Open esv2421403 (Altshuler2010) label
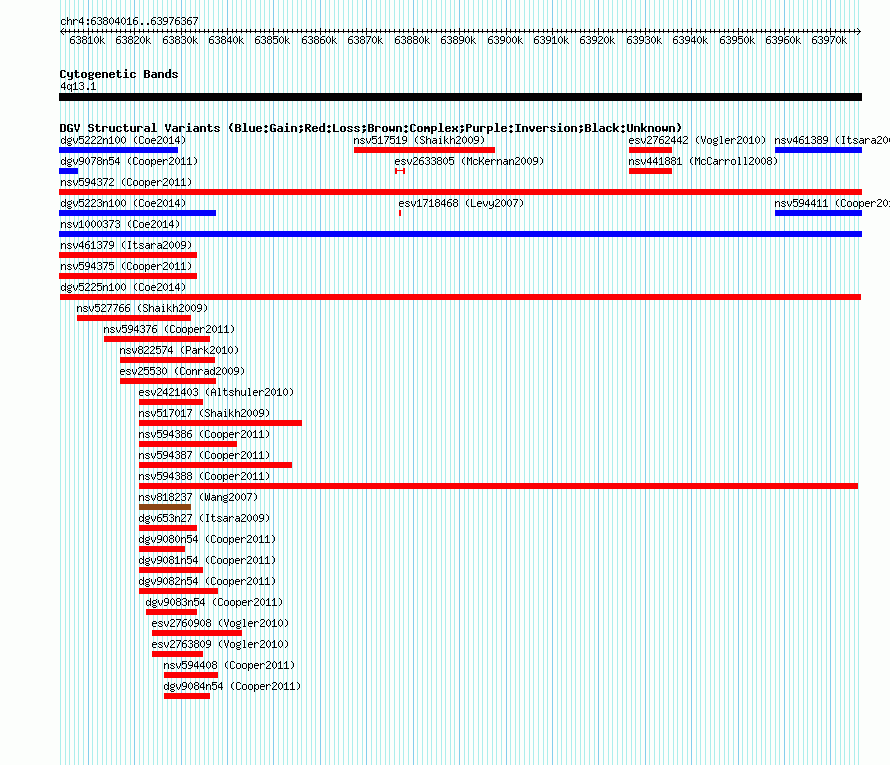 click(x=216, y=392)
